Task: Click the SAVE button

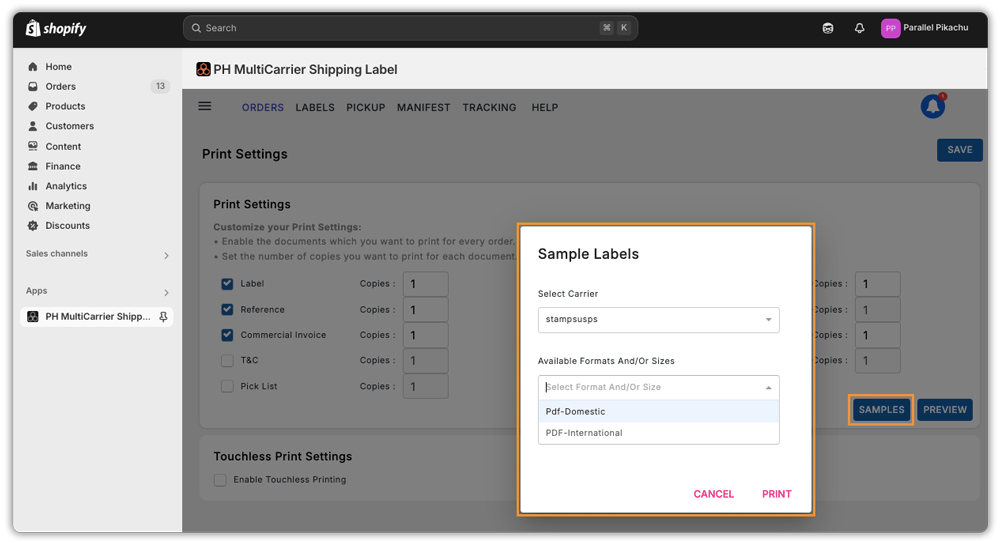Action: (x=959, y=150)
